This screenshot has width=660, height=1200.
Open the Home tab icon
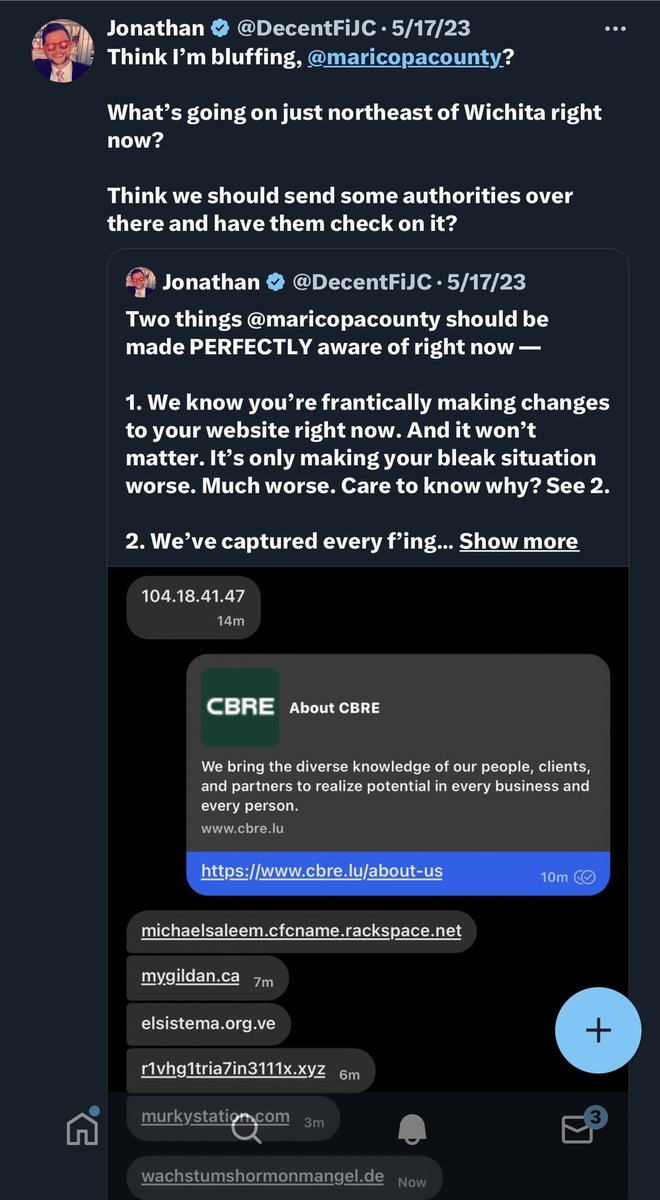(x=83, y=1127)
